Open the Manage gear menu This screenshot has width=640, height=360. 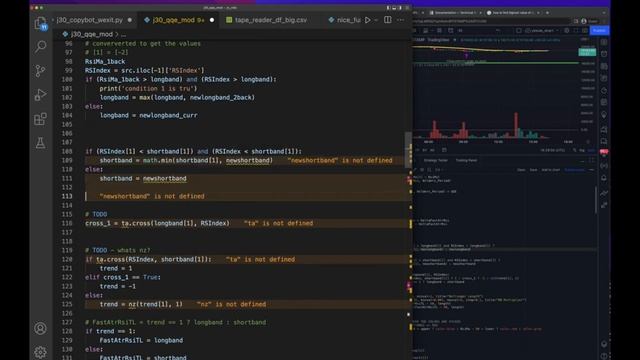(x=40, y=352)
